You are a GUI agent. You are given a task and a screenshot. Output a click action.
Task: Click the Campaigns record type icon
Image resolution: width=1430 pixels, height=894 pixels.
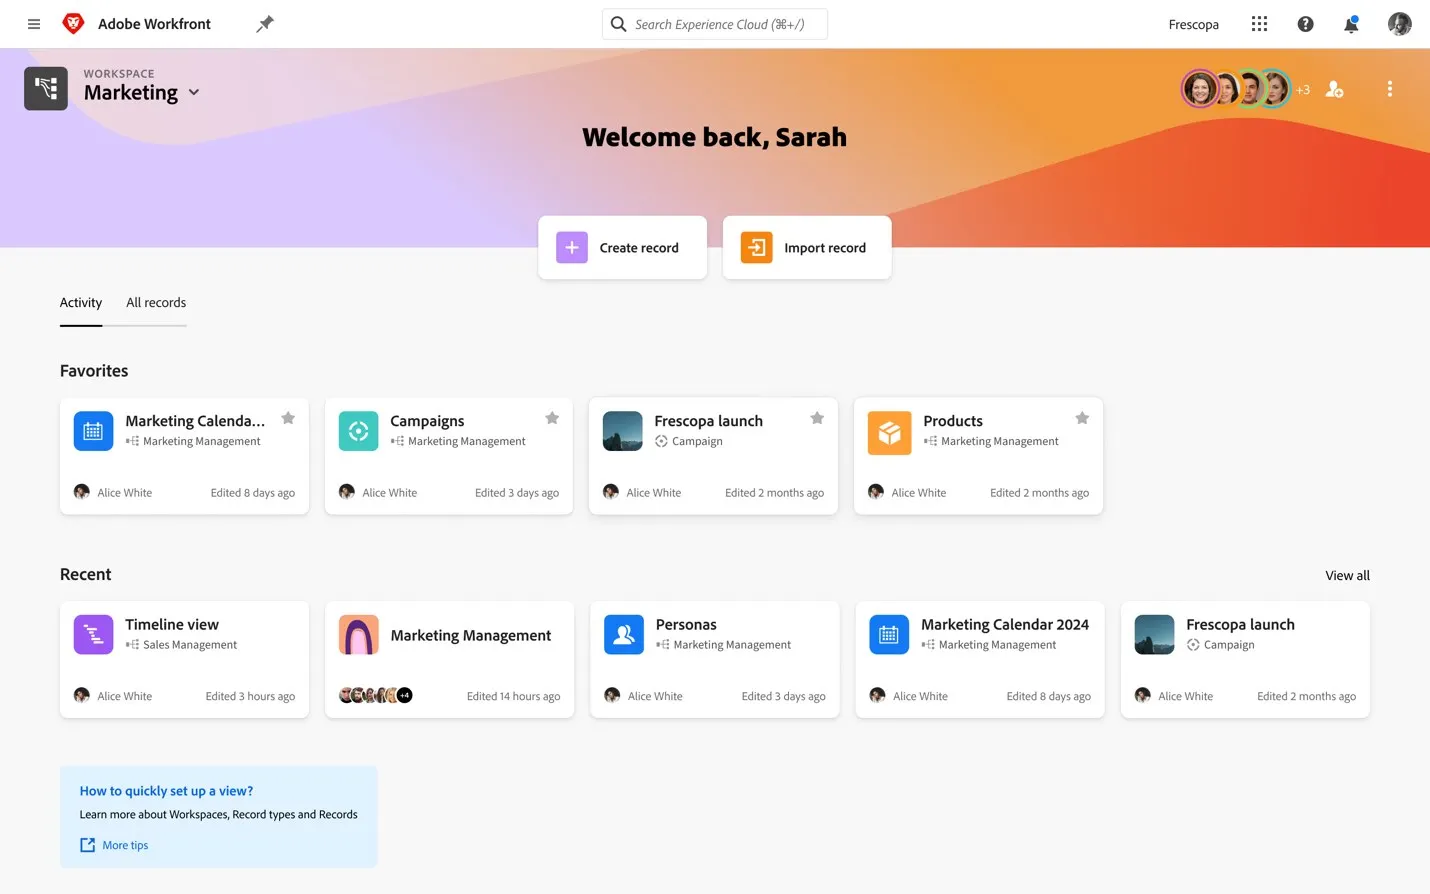point(358,431)
